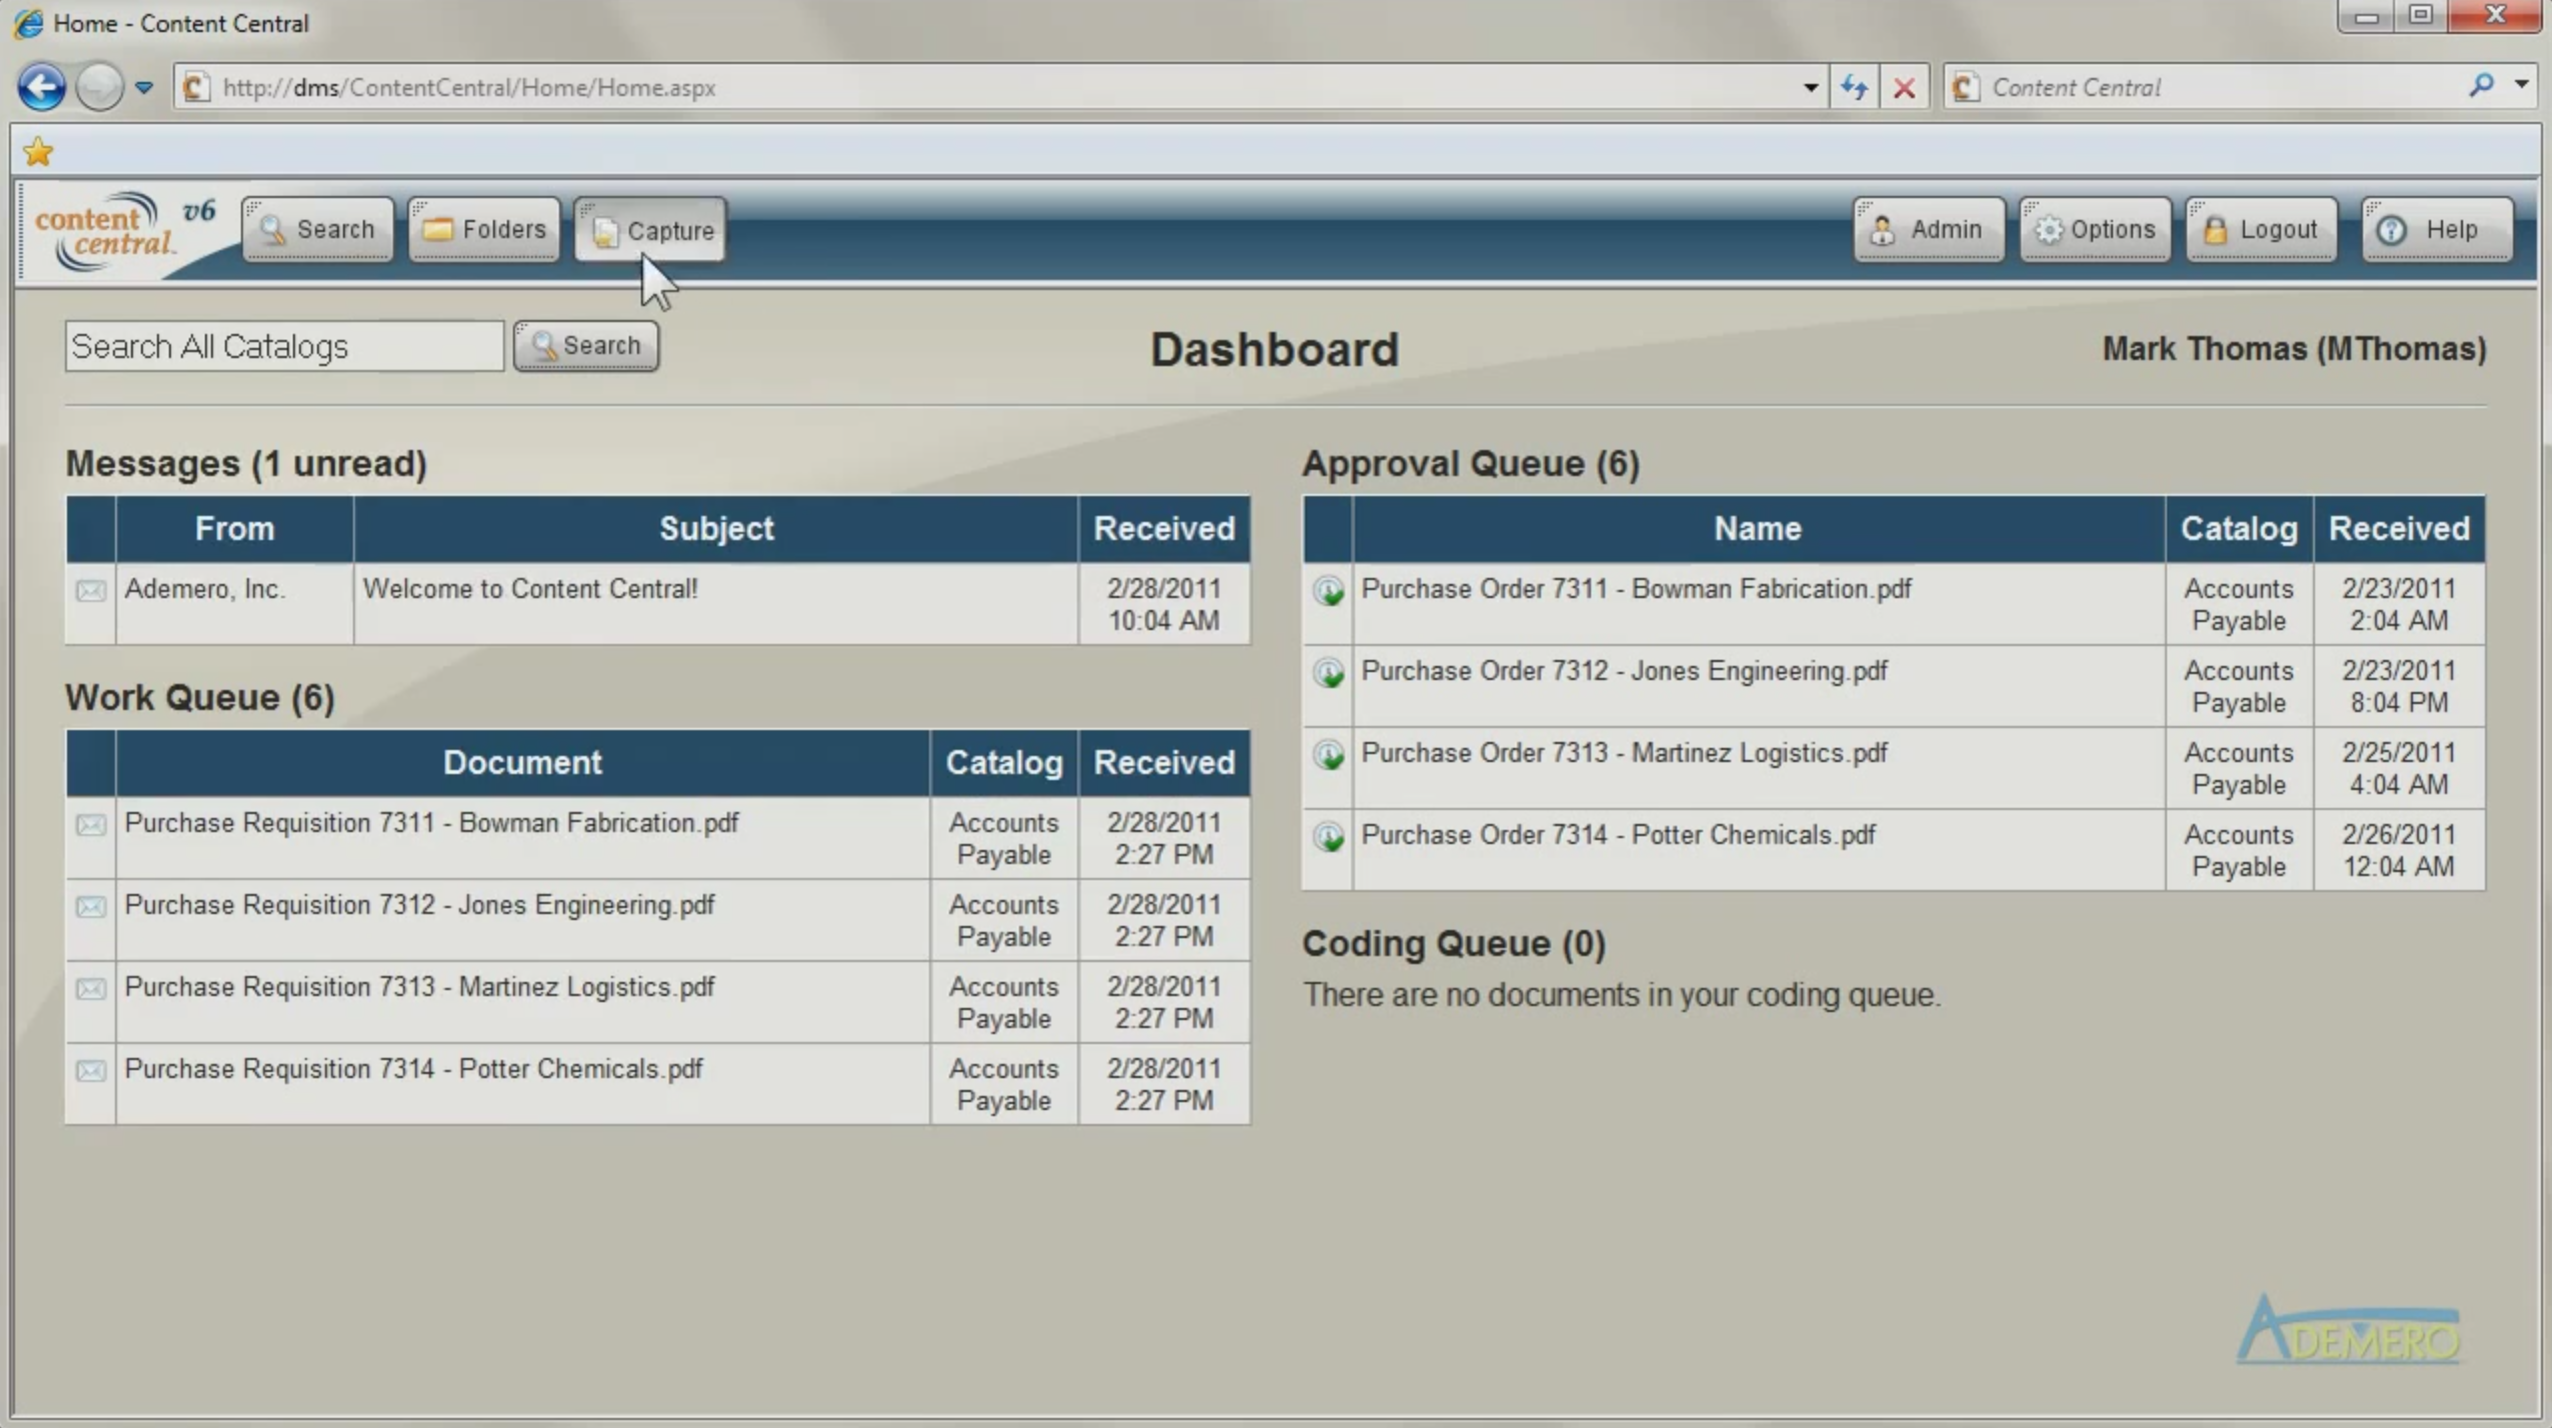The image size is (2552, 1428).
Task: Click envelope icon for Requisition 7312 row
Action: click(x=91, y=906)
